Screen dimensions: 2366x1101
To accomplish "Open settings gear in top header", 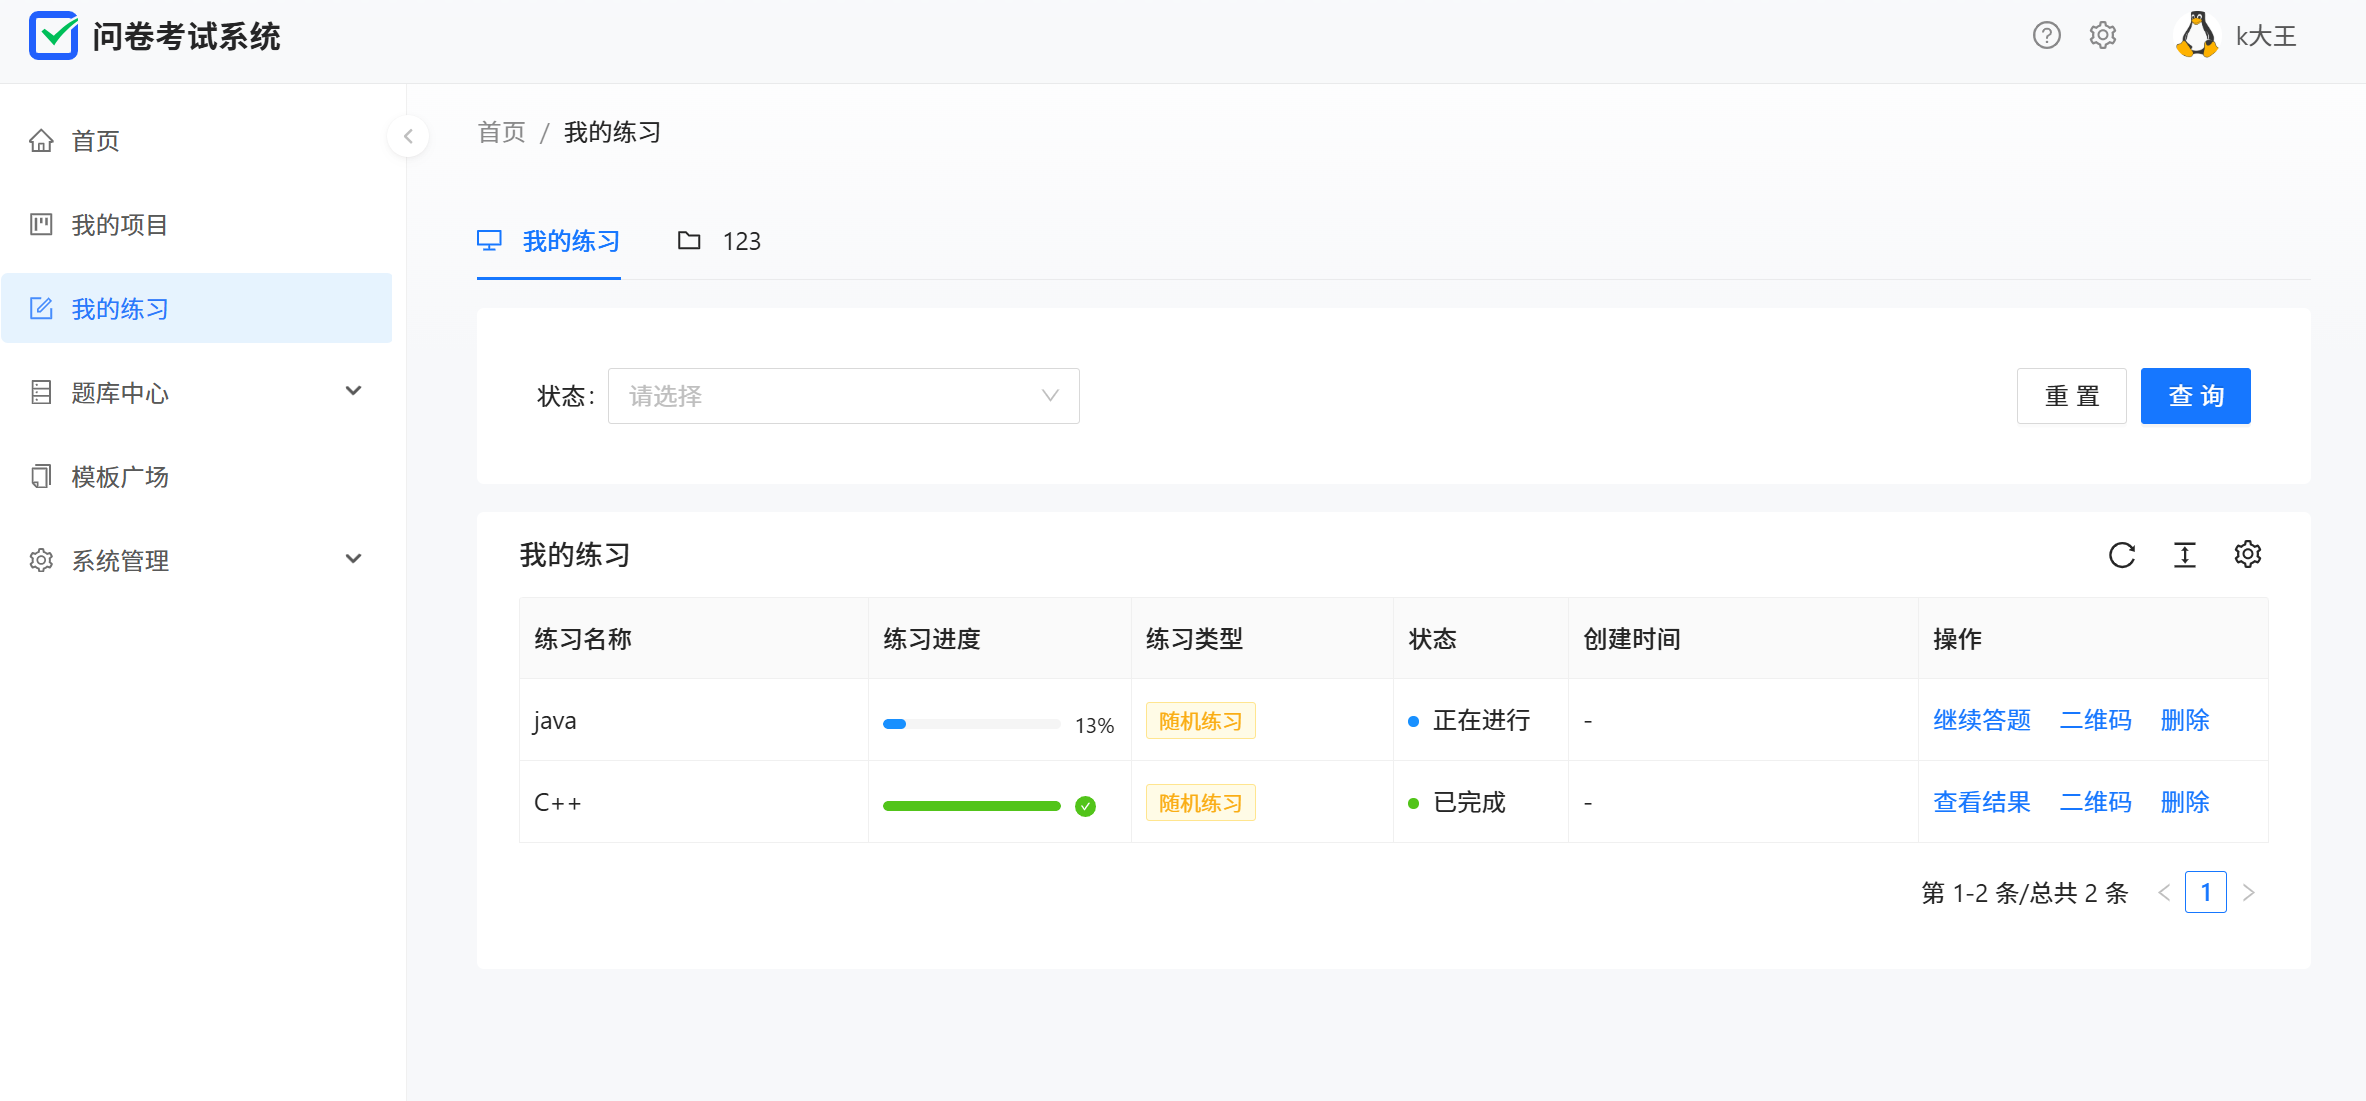I will 2103,36.
